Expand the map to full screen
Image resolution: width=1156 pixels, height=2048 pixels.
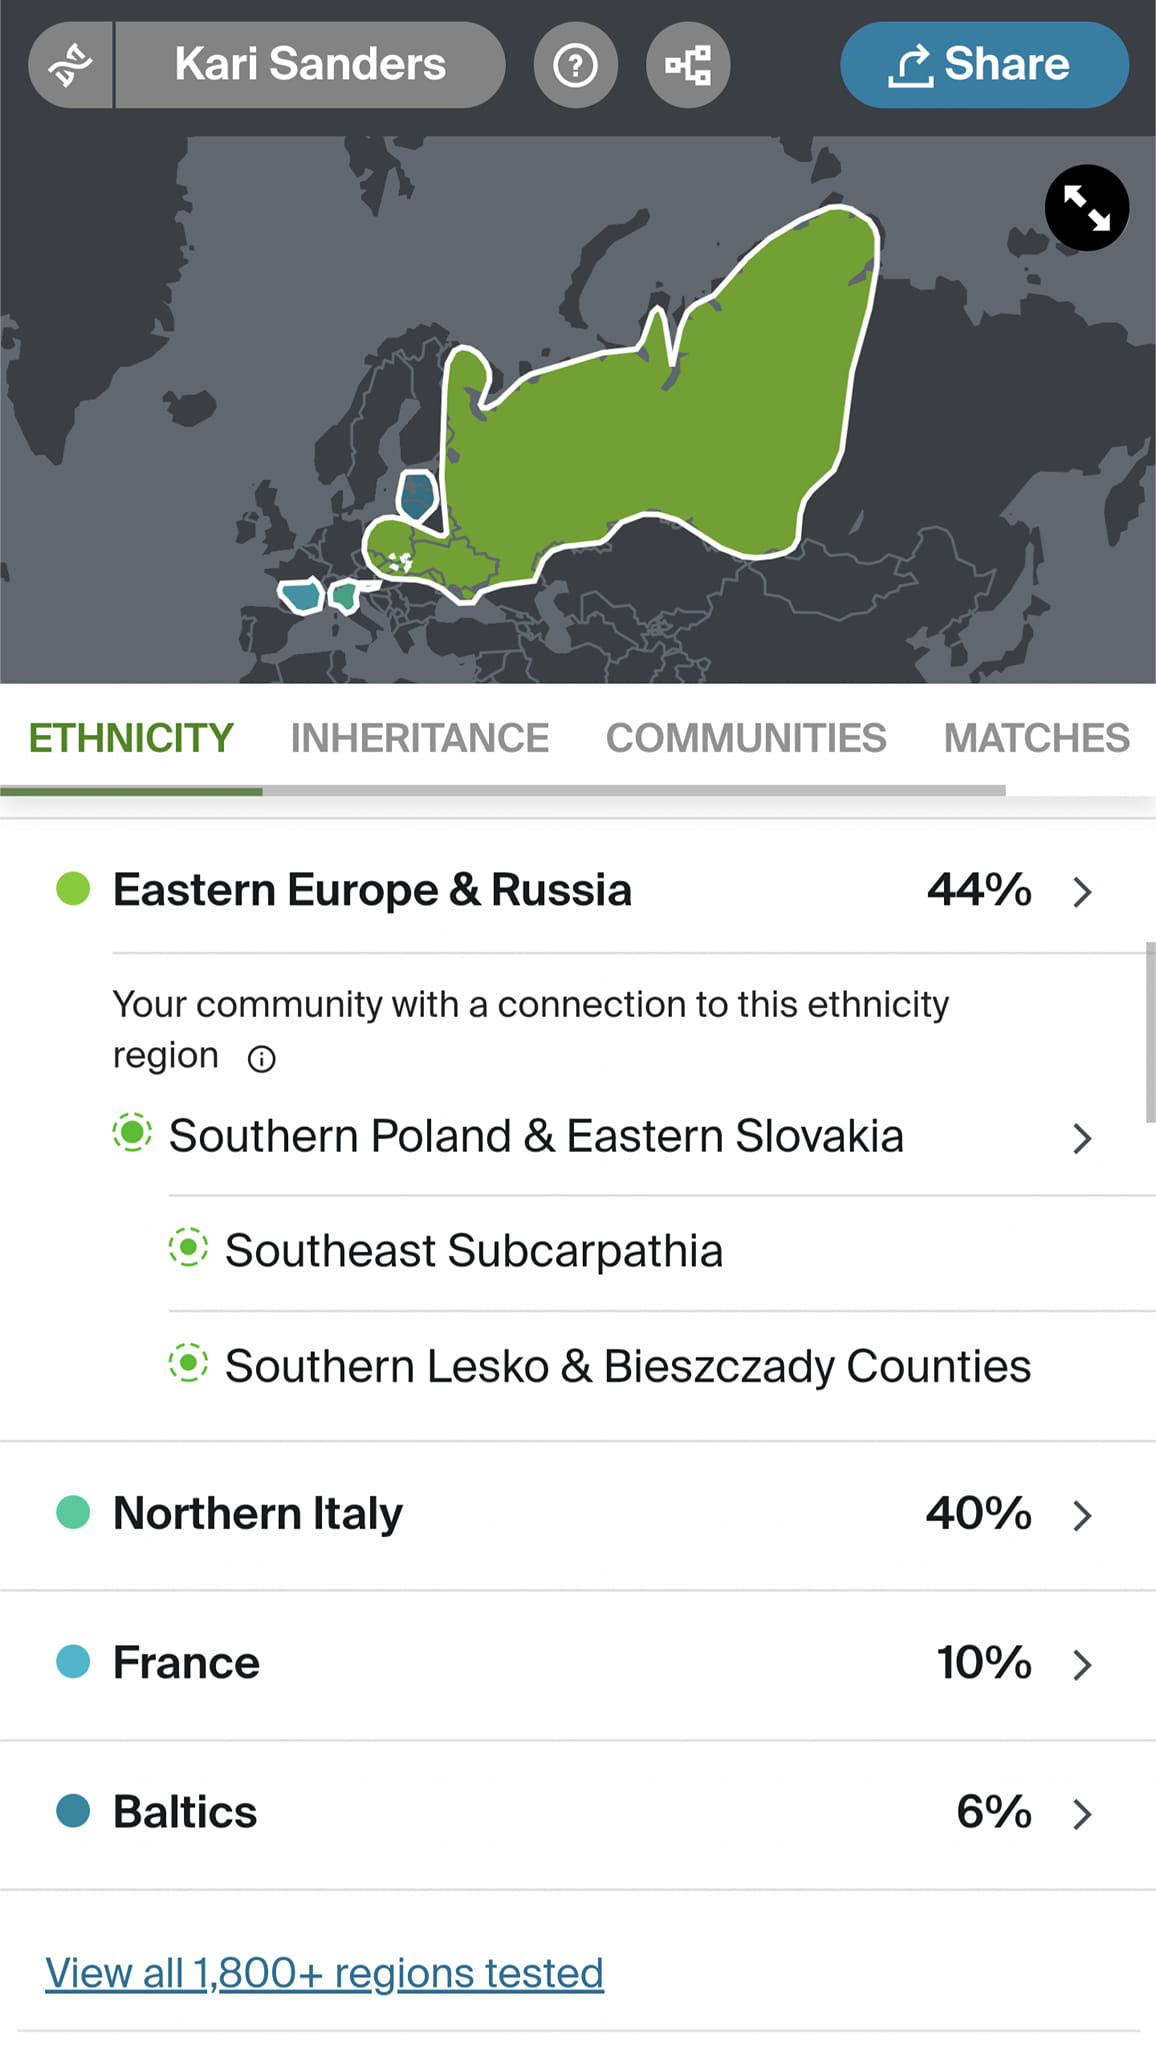coord(1086,208)
